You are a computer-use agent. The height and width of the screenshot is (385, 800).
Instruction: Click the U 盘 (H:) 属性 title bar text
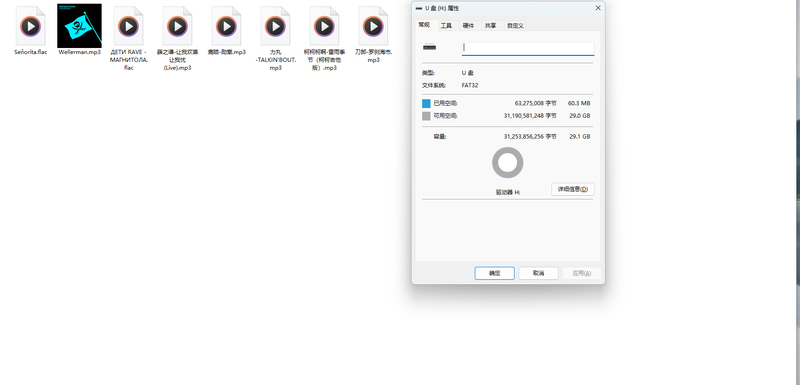(442, 8)
